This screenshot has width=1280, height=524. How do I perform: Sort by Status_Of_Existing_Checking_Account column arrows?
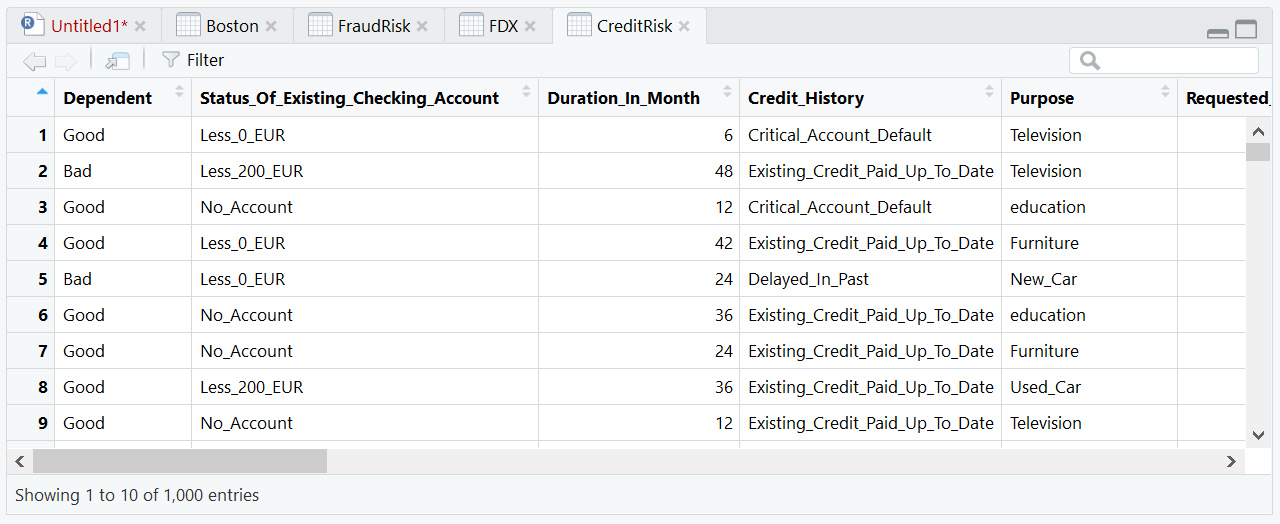pos(526,92)
